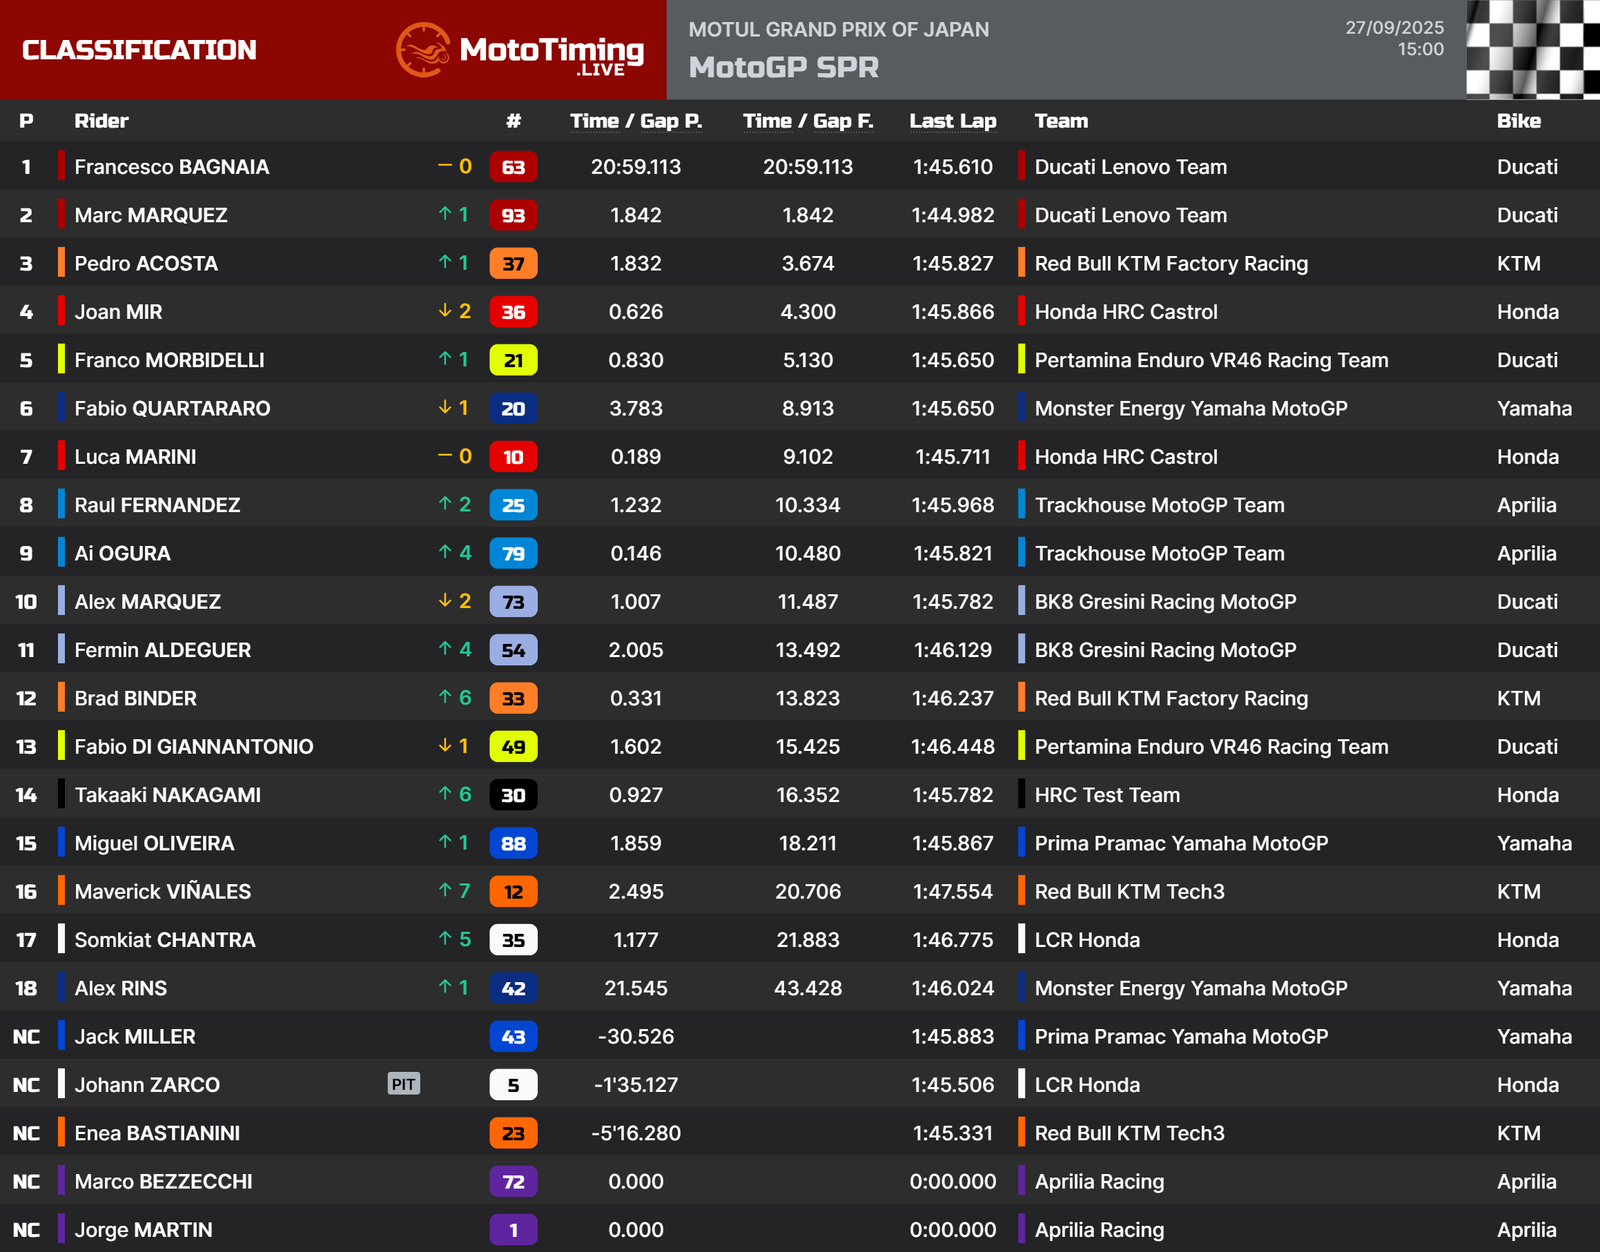Click Bagnaia's number 63 badge
Image resolution: width=1600 pixels, height=1252 pixels.
(x=513, y=167)
